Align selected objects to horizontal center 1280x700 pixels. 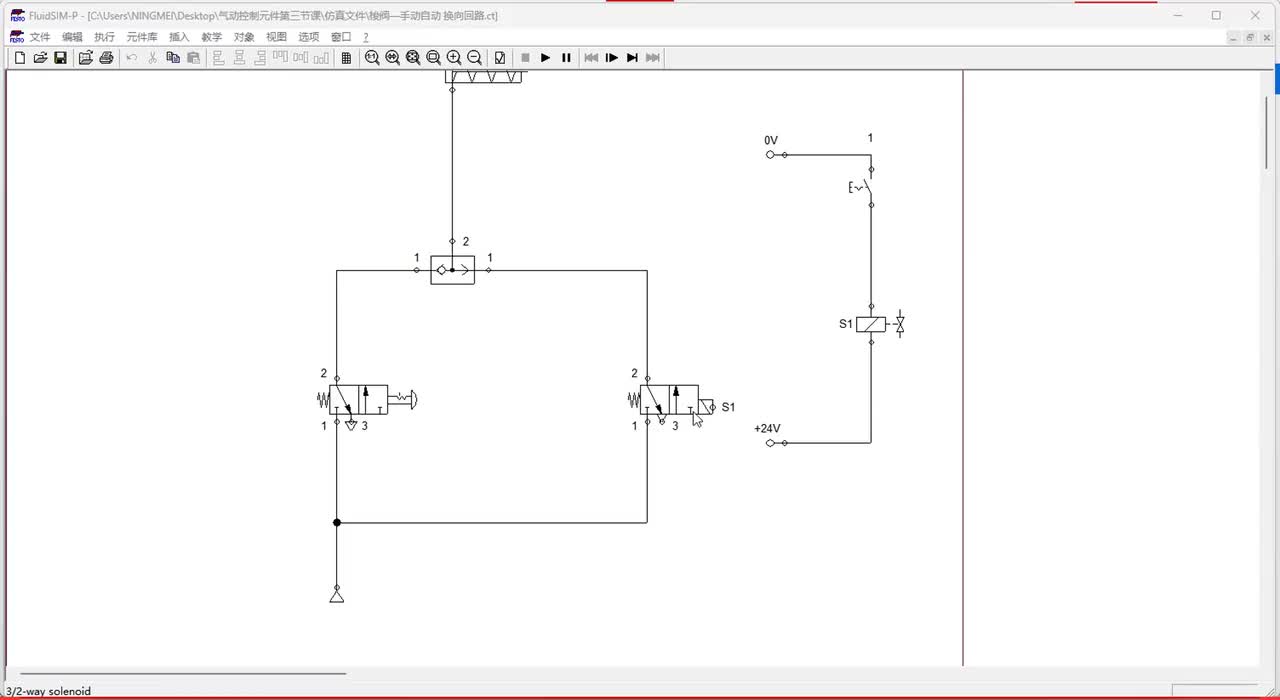tap(240, 58)
